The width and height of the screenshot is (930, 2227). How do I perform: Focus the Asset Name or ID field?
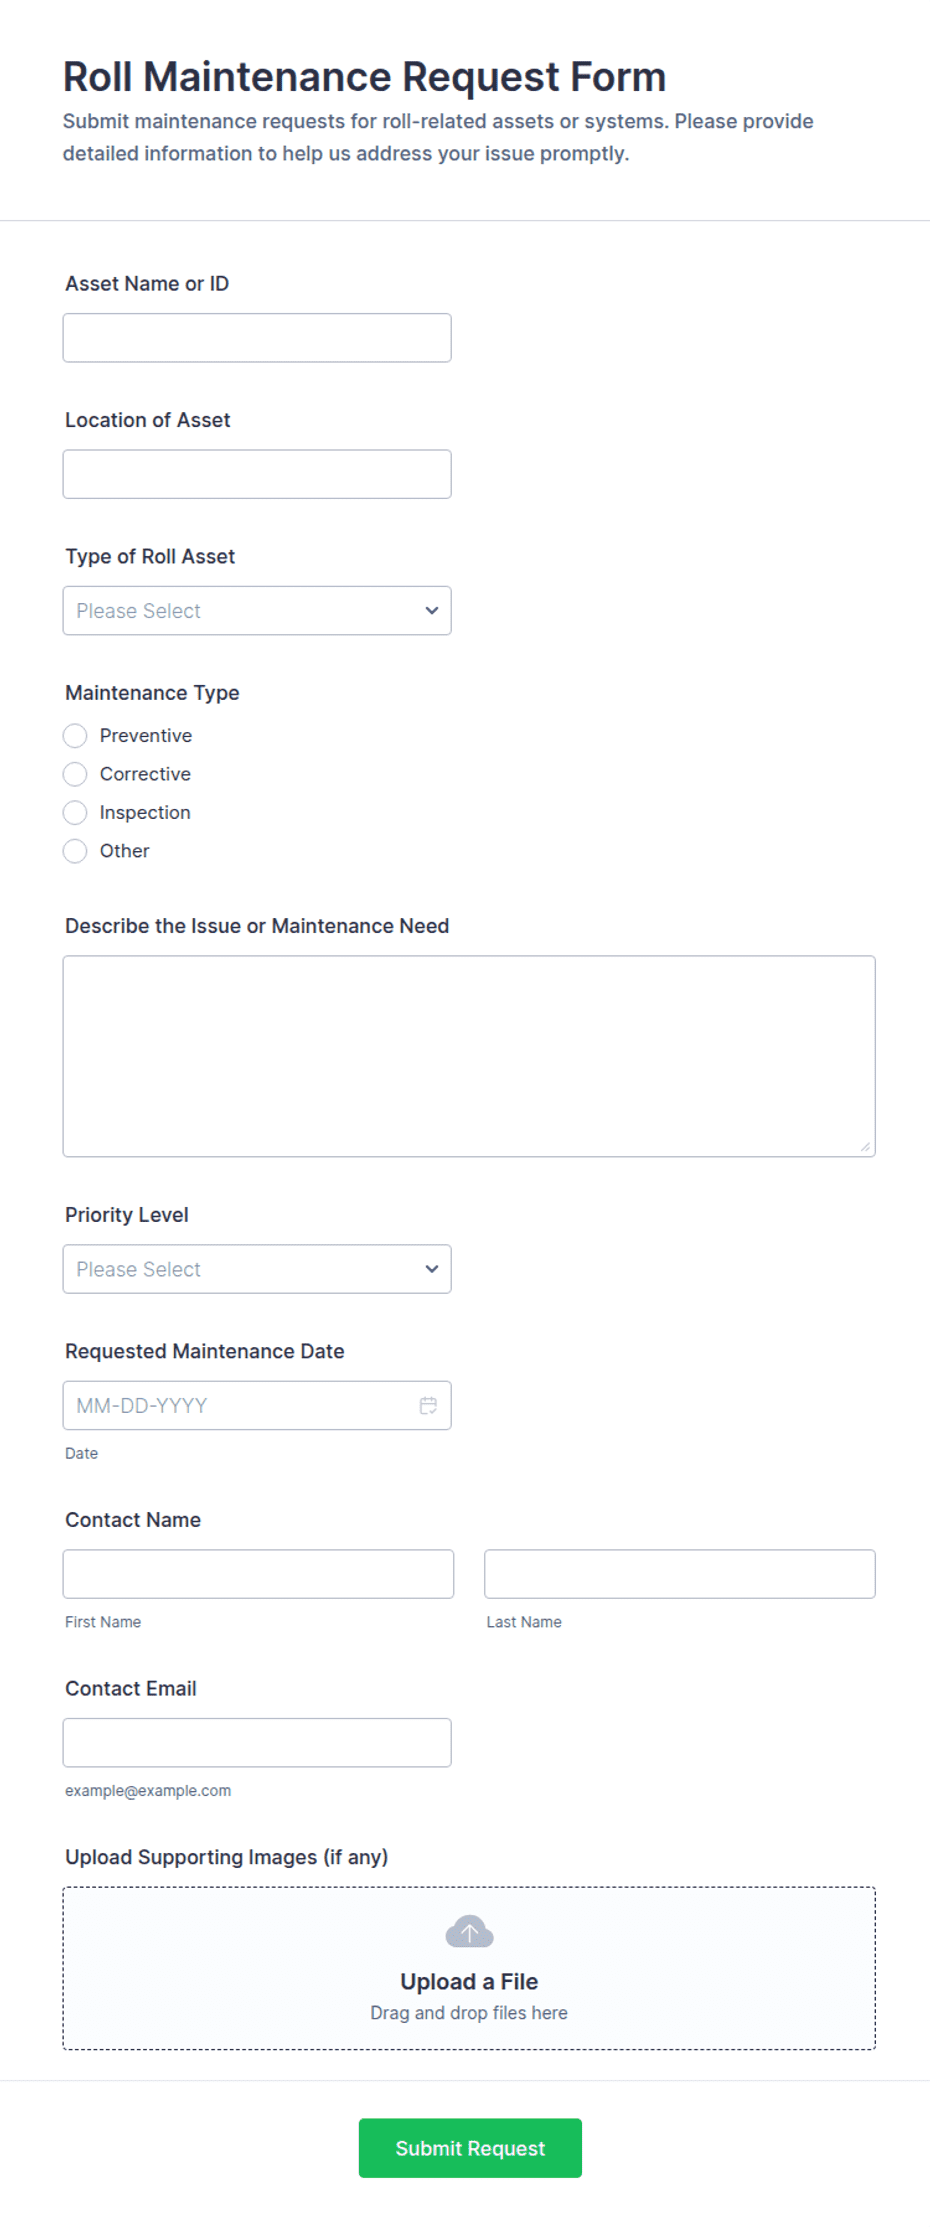coord(257,338)
